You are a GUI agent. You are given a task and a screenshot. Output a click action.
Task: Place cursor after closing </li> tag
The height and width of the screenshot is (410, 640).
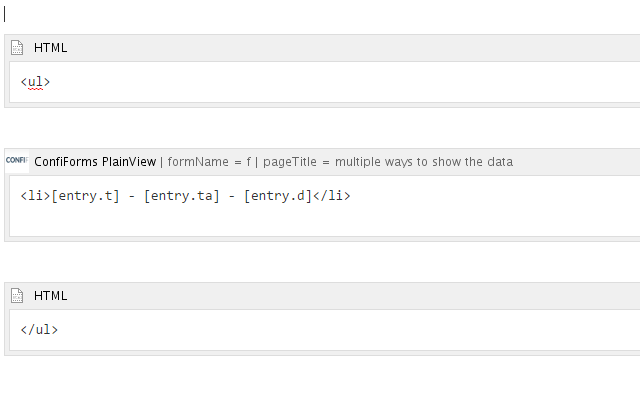351,196
